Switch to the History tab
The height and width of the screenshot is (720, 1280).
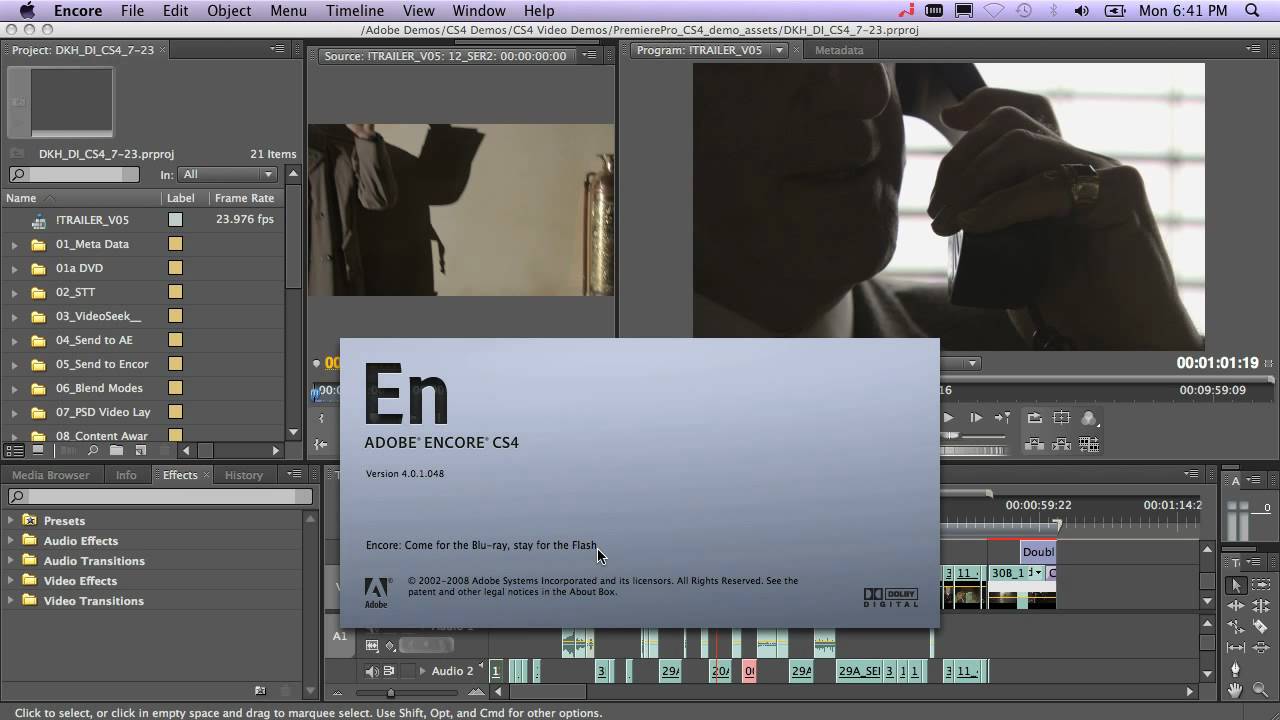244,475
